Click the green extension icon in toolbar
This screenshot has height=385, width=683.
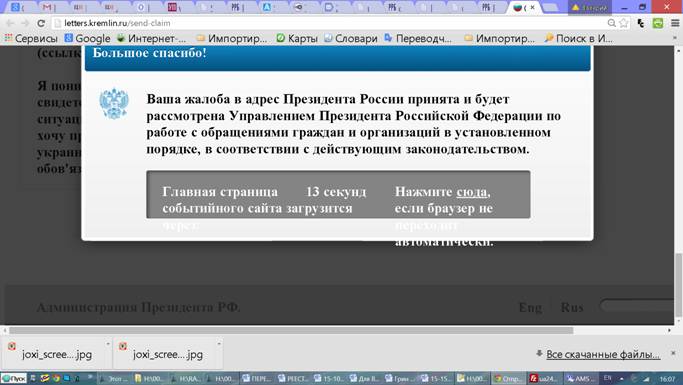658,23
